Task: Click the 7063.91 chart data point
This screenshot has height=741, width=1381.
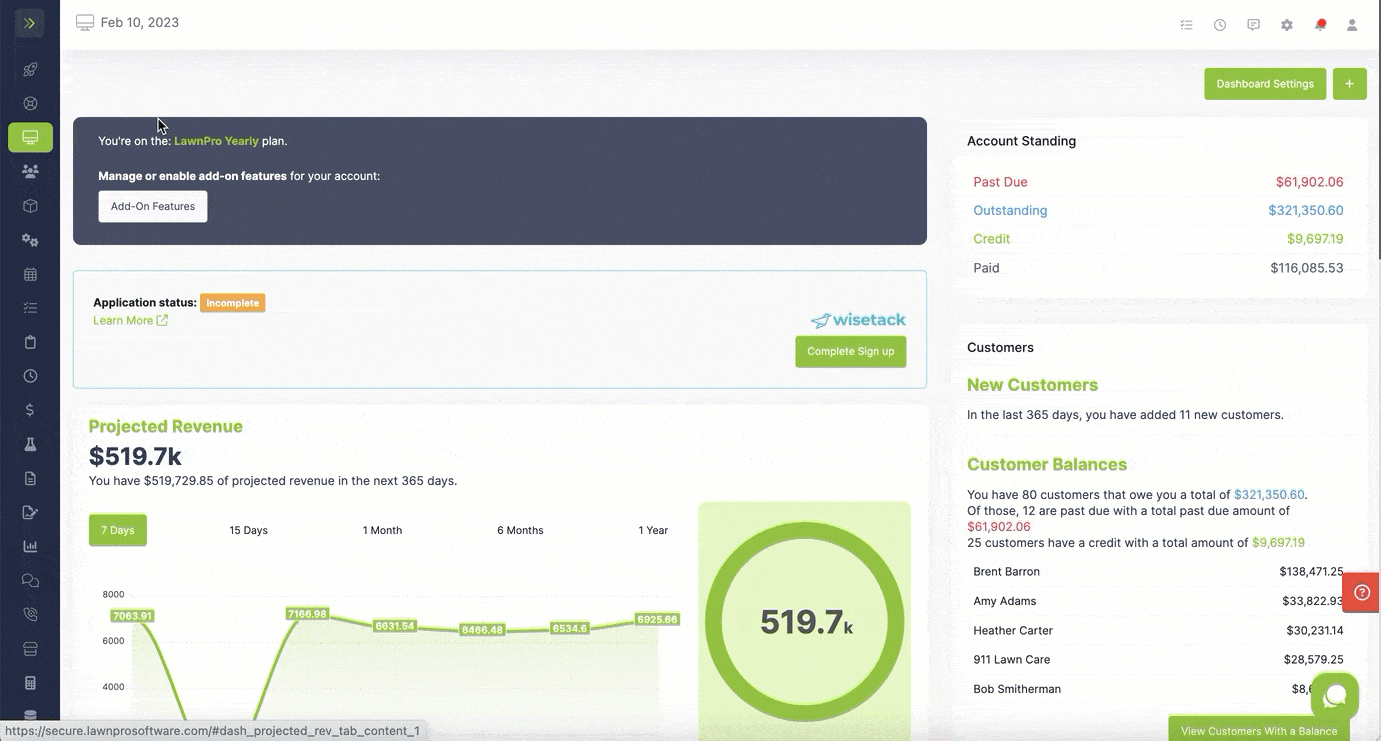Action: click(x=132, y=616)
